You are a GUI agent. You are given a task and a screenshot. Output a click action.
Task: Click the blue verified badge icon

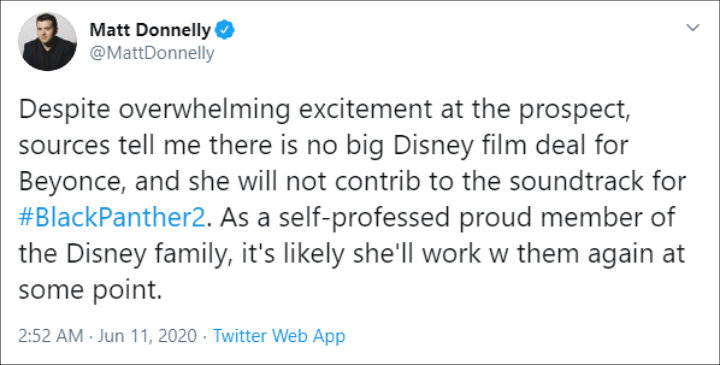pos(225,30)
